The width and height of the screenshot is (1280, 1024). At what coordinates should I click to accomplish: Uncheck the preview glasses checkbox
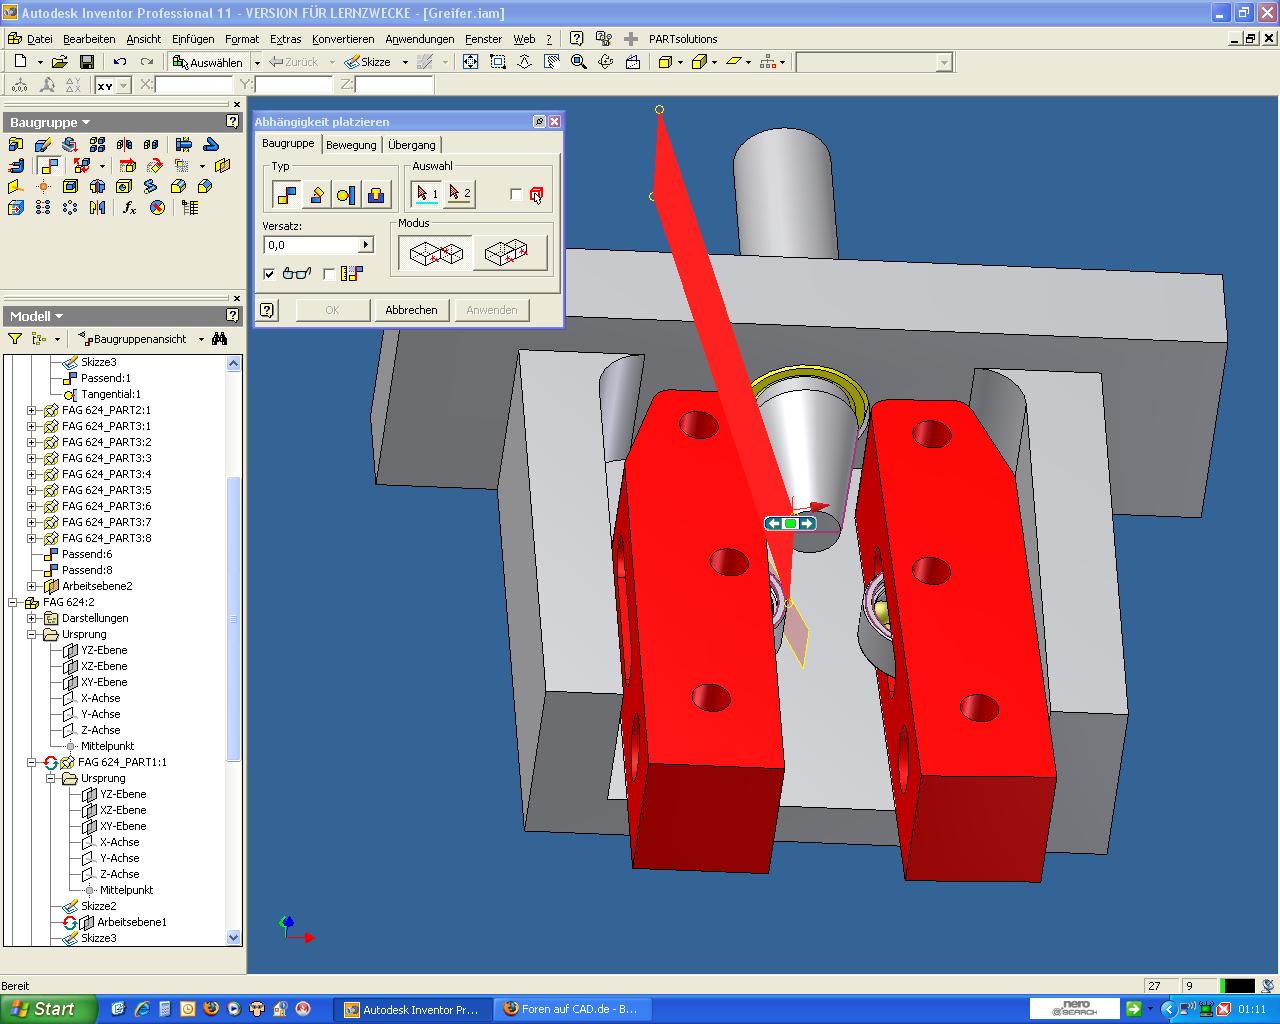(x=269, y=274)
